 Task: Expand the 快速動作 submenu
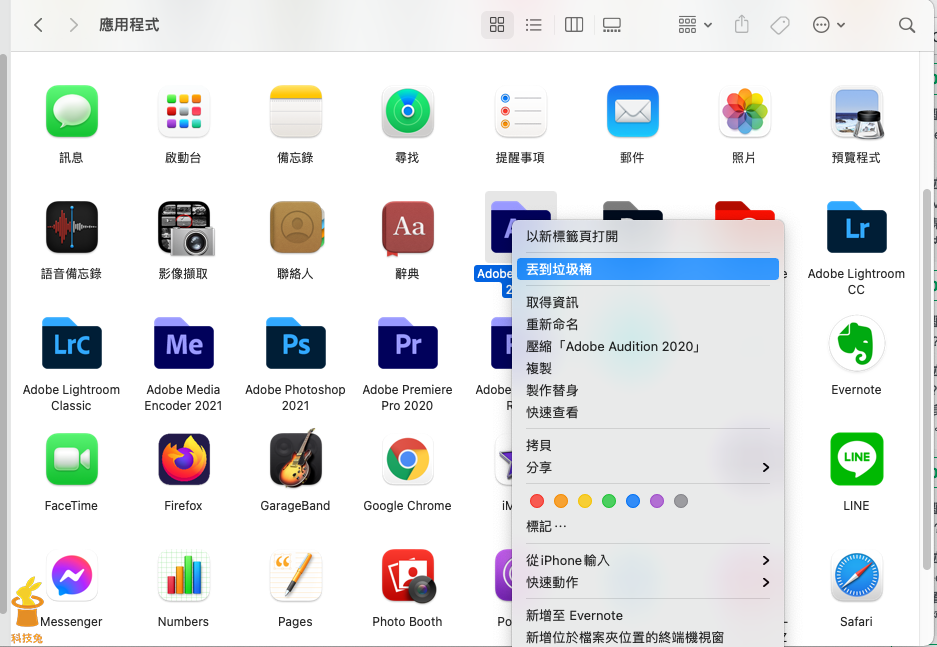[x=648, y=582]
